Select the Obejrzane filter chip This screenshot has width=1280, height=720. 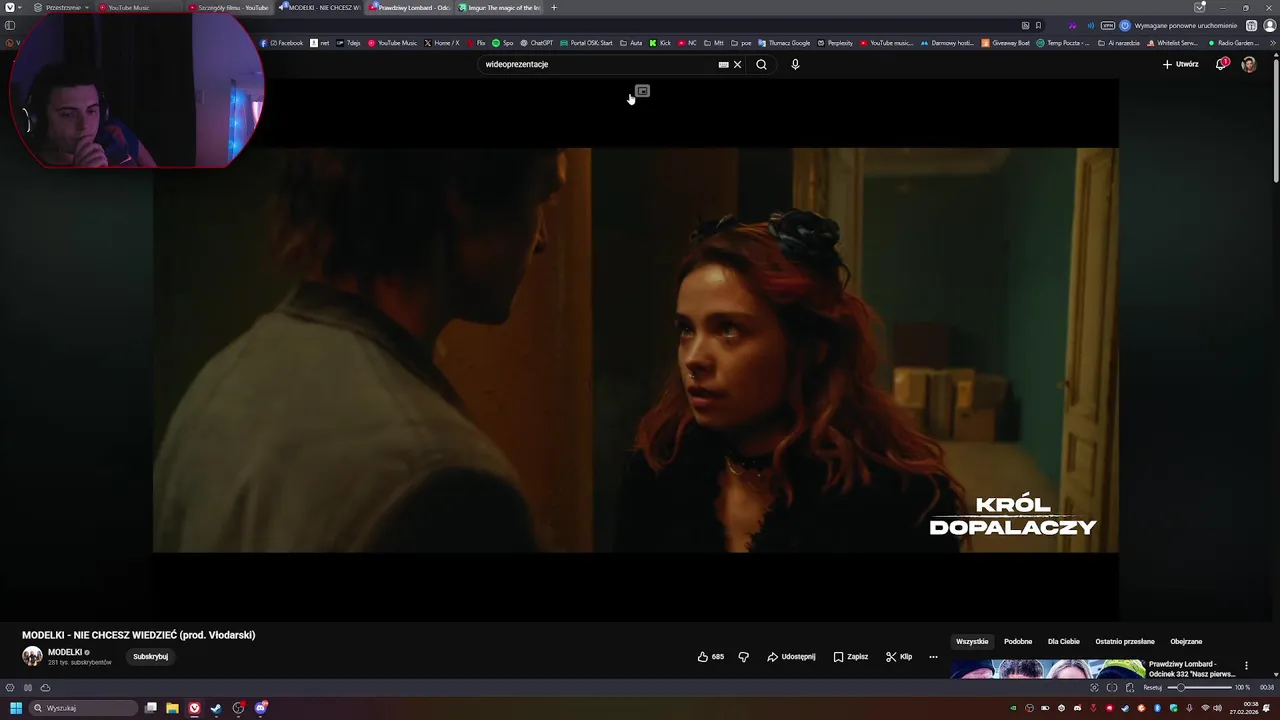[1186, 642]
